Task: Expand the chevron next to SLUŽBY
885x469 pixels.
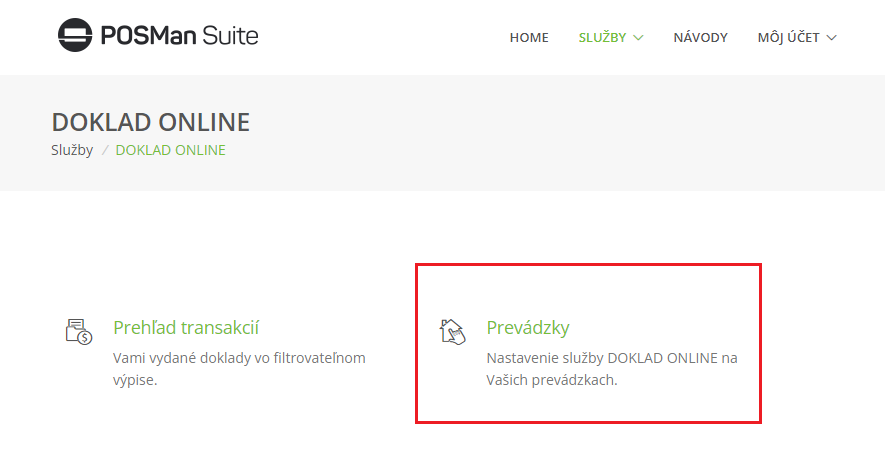Action: pyautogui.click(x=638, y=38)
